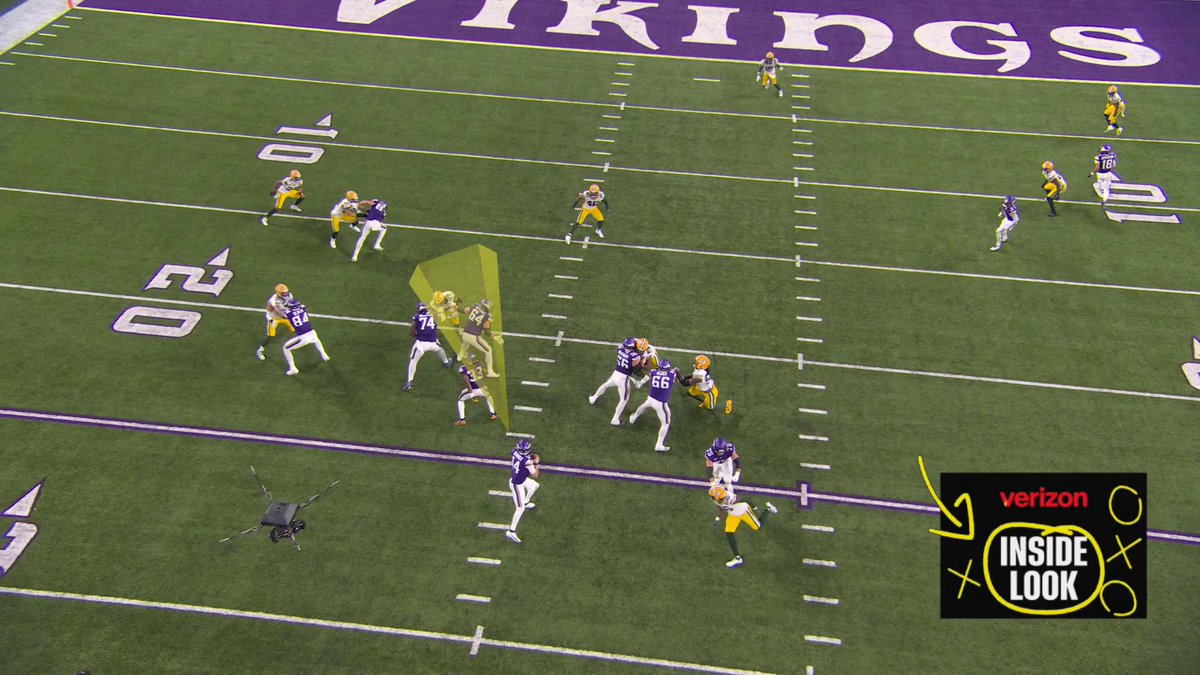Select the player wearing jersey 74
The height and width of the screenshot is (675, 1200).
click(426, 345)
